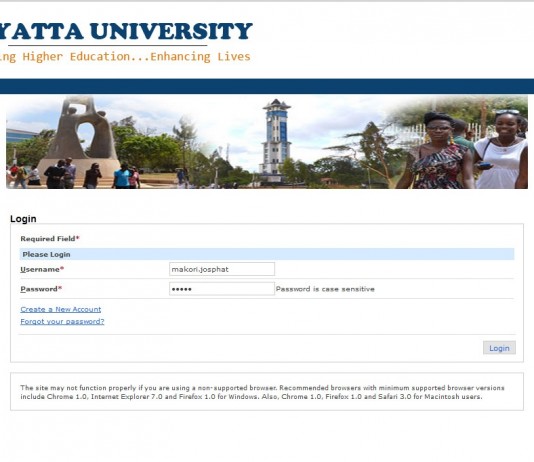This screenshot has width=534, height=462.
Task: Focus the Password input field
Action: click(x=222, y=289)
